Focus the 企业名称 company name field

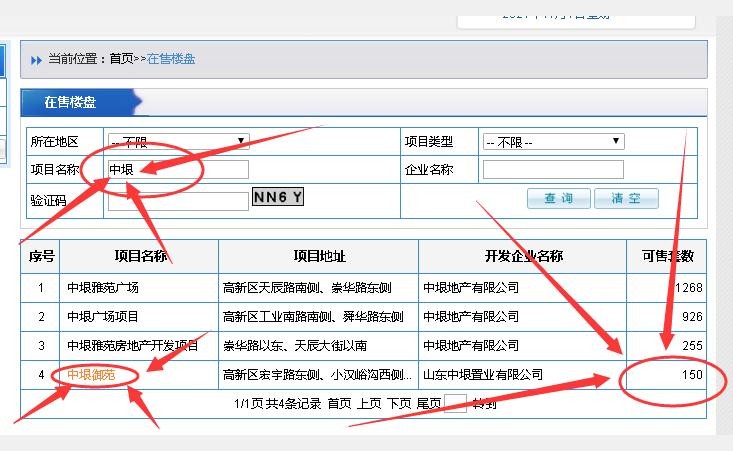tap(552, 169)
